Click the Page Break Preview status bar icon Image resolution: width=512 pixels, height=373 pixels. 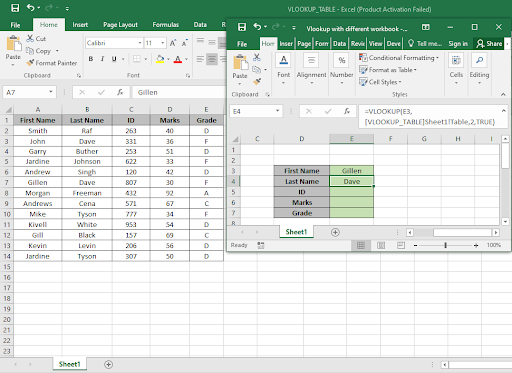coord(401,245)
